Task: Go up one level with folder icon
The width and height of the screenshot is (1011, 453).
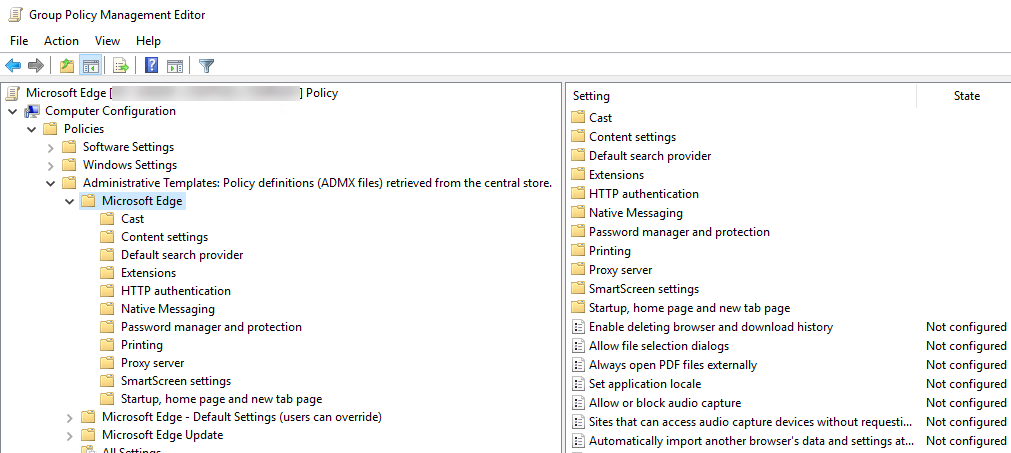Action: [67, 66]
